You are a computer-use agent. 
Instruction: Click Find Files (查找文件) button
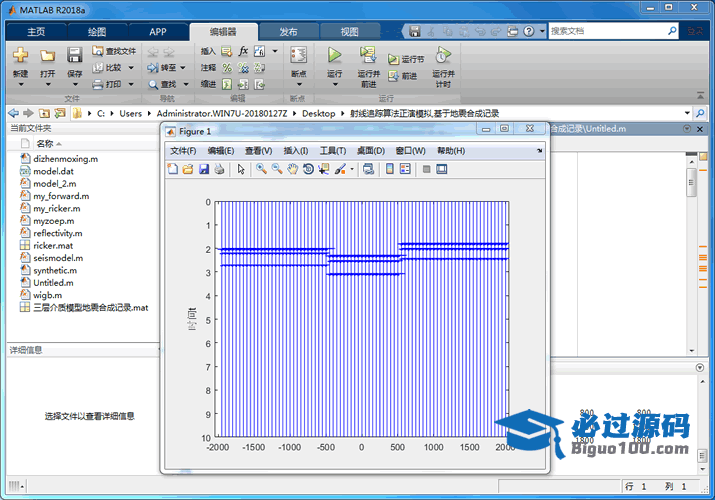[114, 51]
